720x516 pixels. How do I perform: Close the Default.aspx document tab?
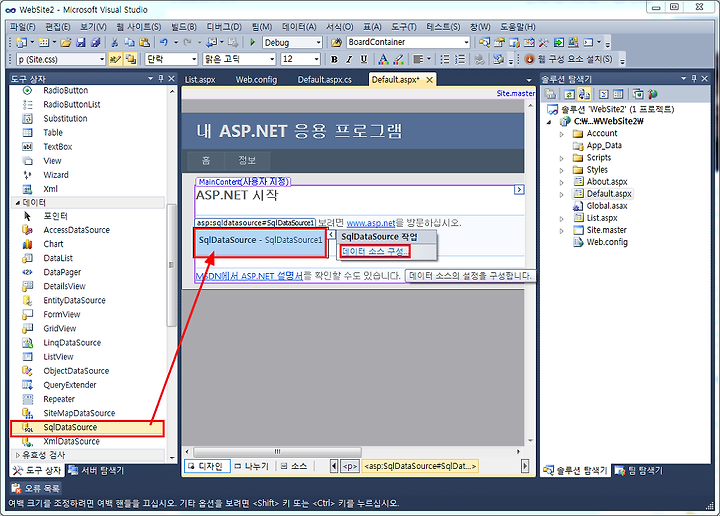click(429, 80)
